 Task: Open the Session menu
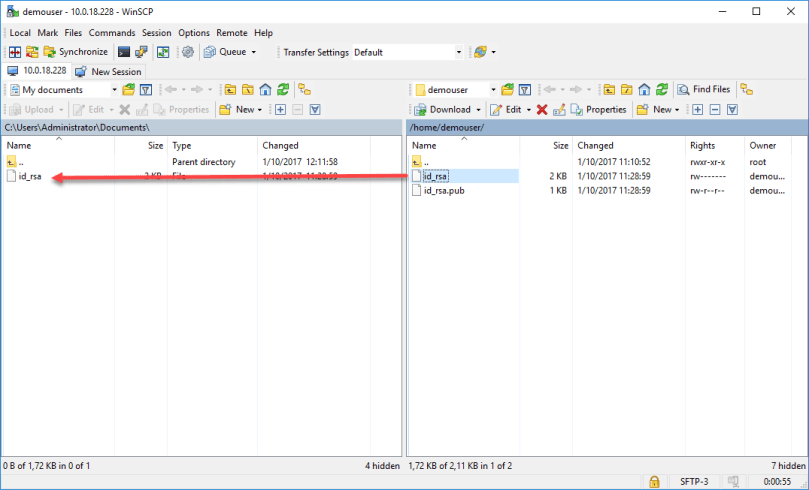(x=156, y=33)
